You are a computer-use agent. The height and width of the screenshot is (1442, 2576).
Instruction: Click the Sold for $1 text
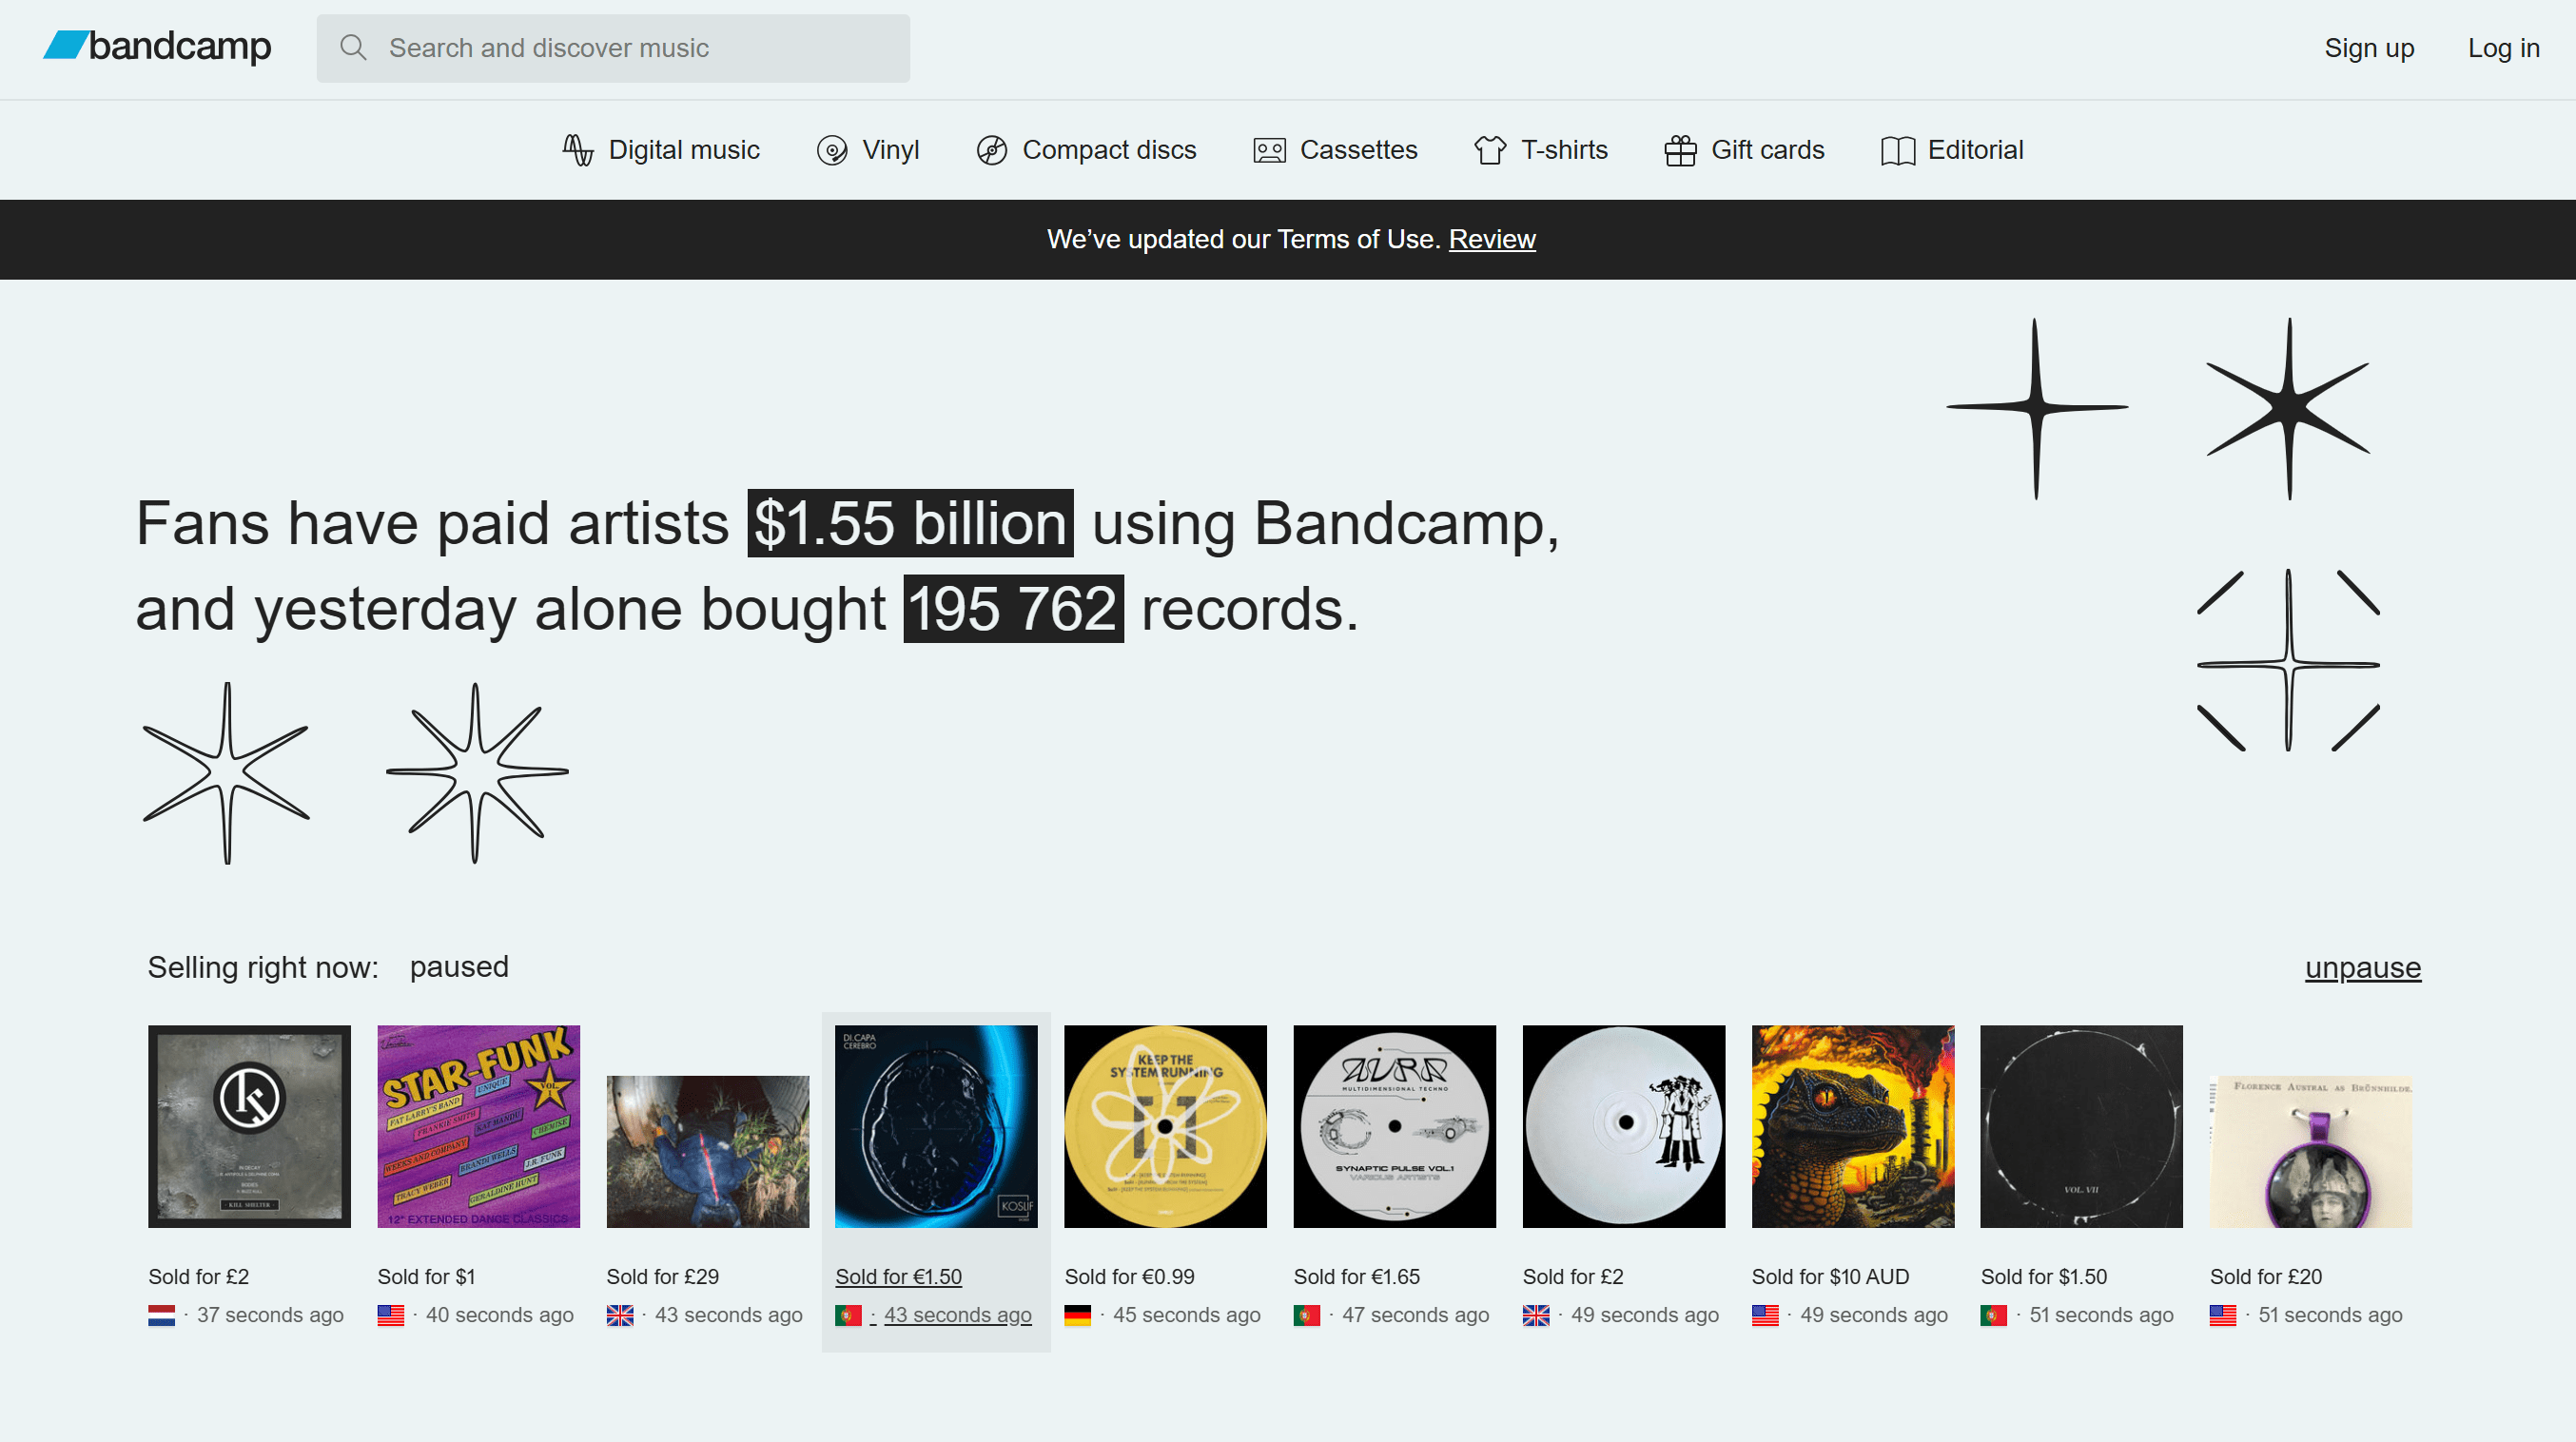point(426,1276)
